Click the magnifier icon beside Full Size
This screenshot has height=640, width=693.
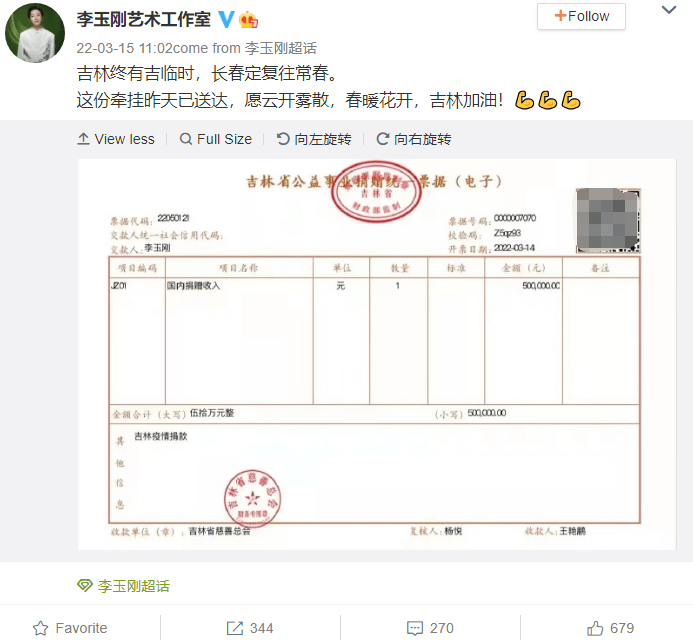[x=186, y=139]
